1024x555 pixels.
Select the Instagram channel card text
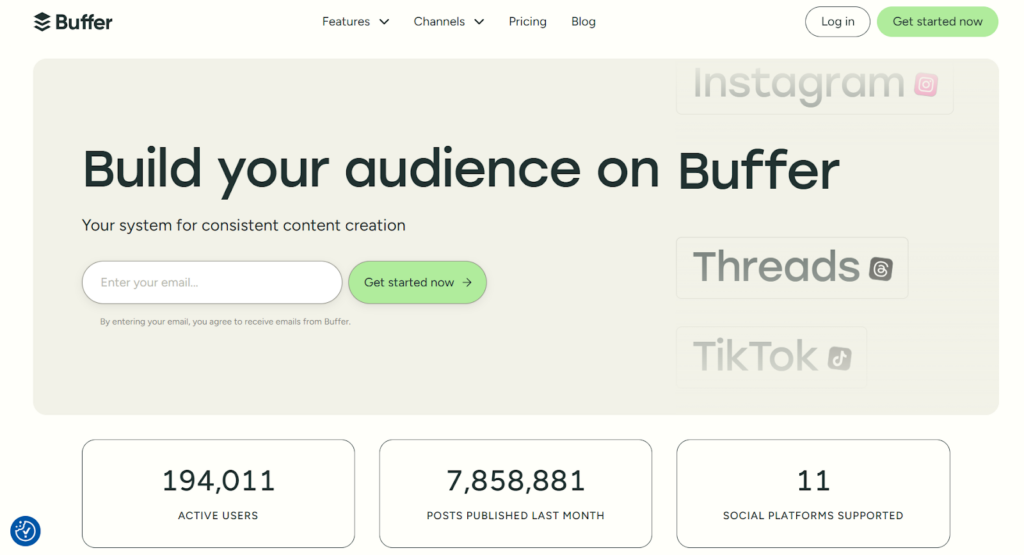click(x=798, y=84)
